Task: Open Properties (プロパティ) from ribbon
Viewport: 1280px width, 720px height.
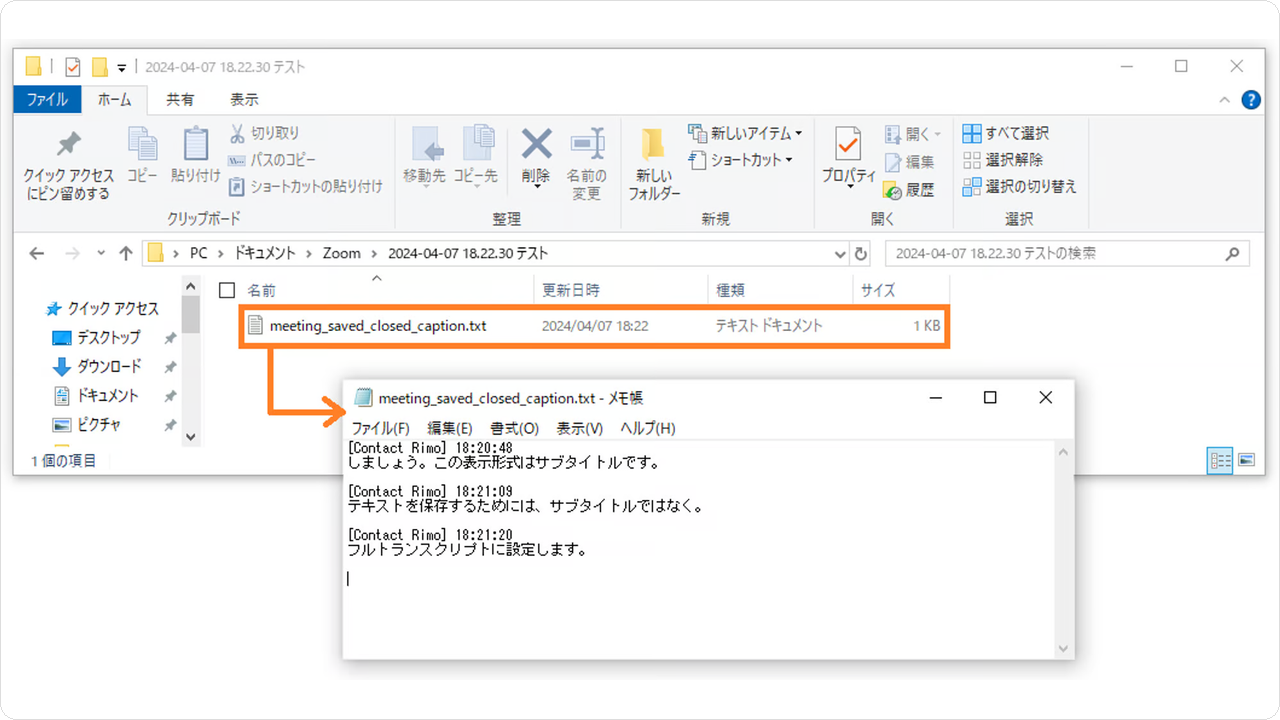Action: point(848,158)
